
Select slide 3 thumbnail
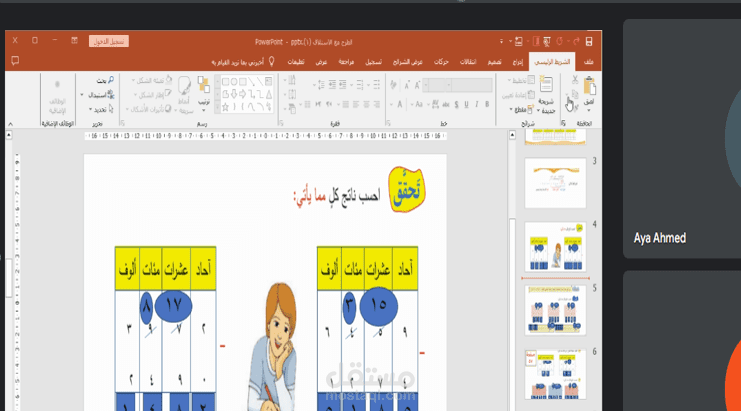click(555, 183)
